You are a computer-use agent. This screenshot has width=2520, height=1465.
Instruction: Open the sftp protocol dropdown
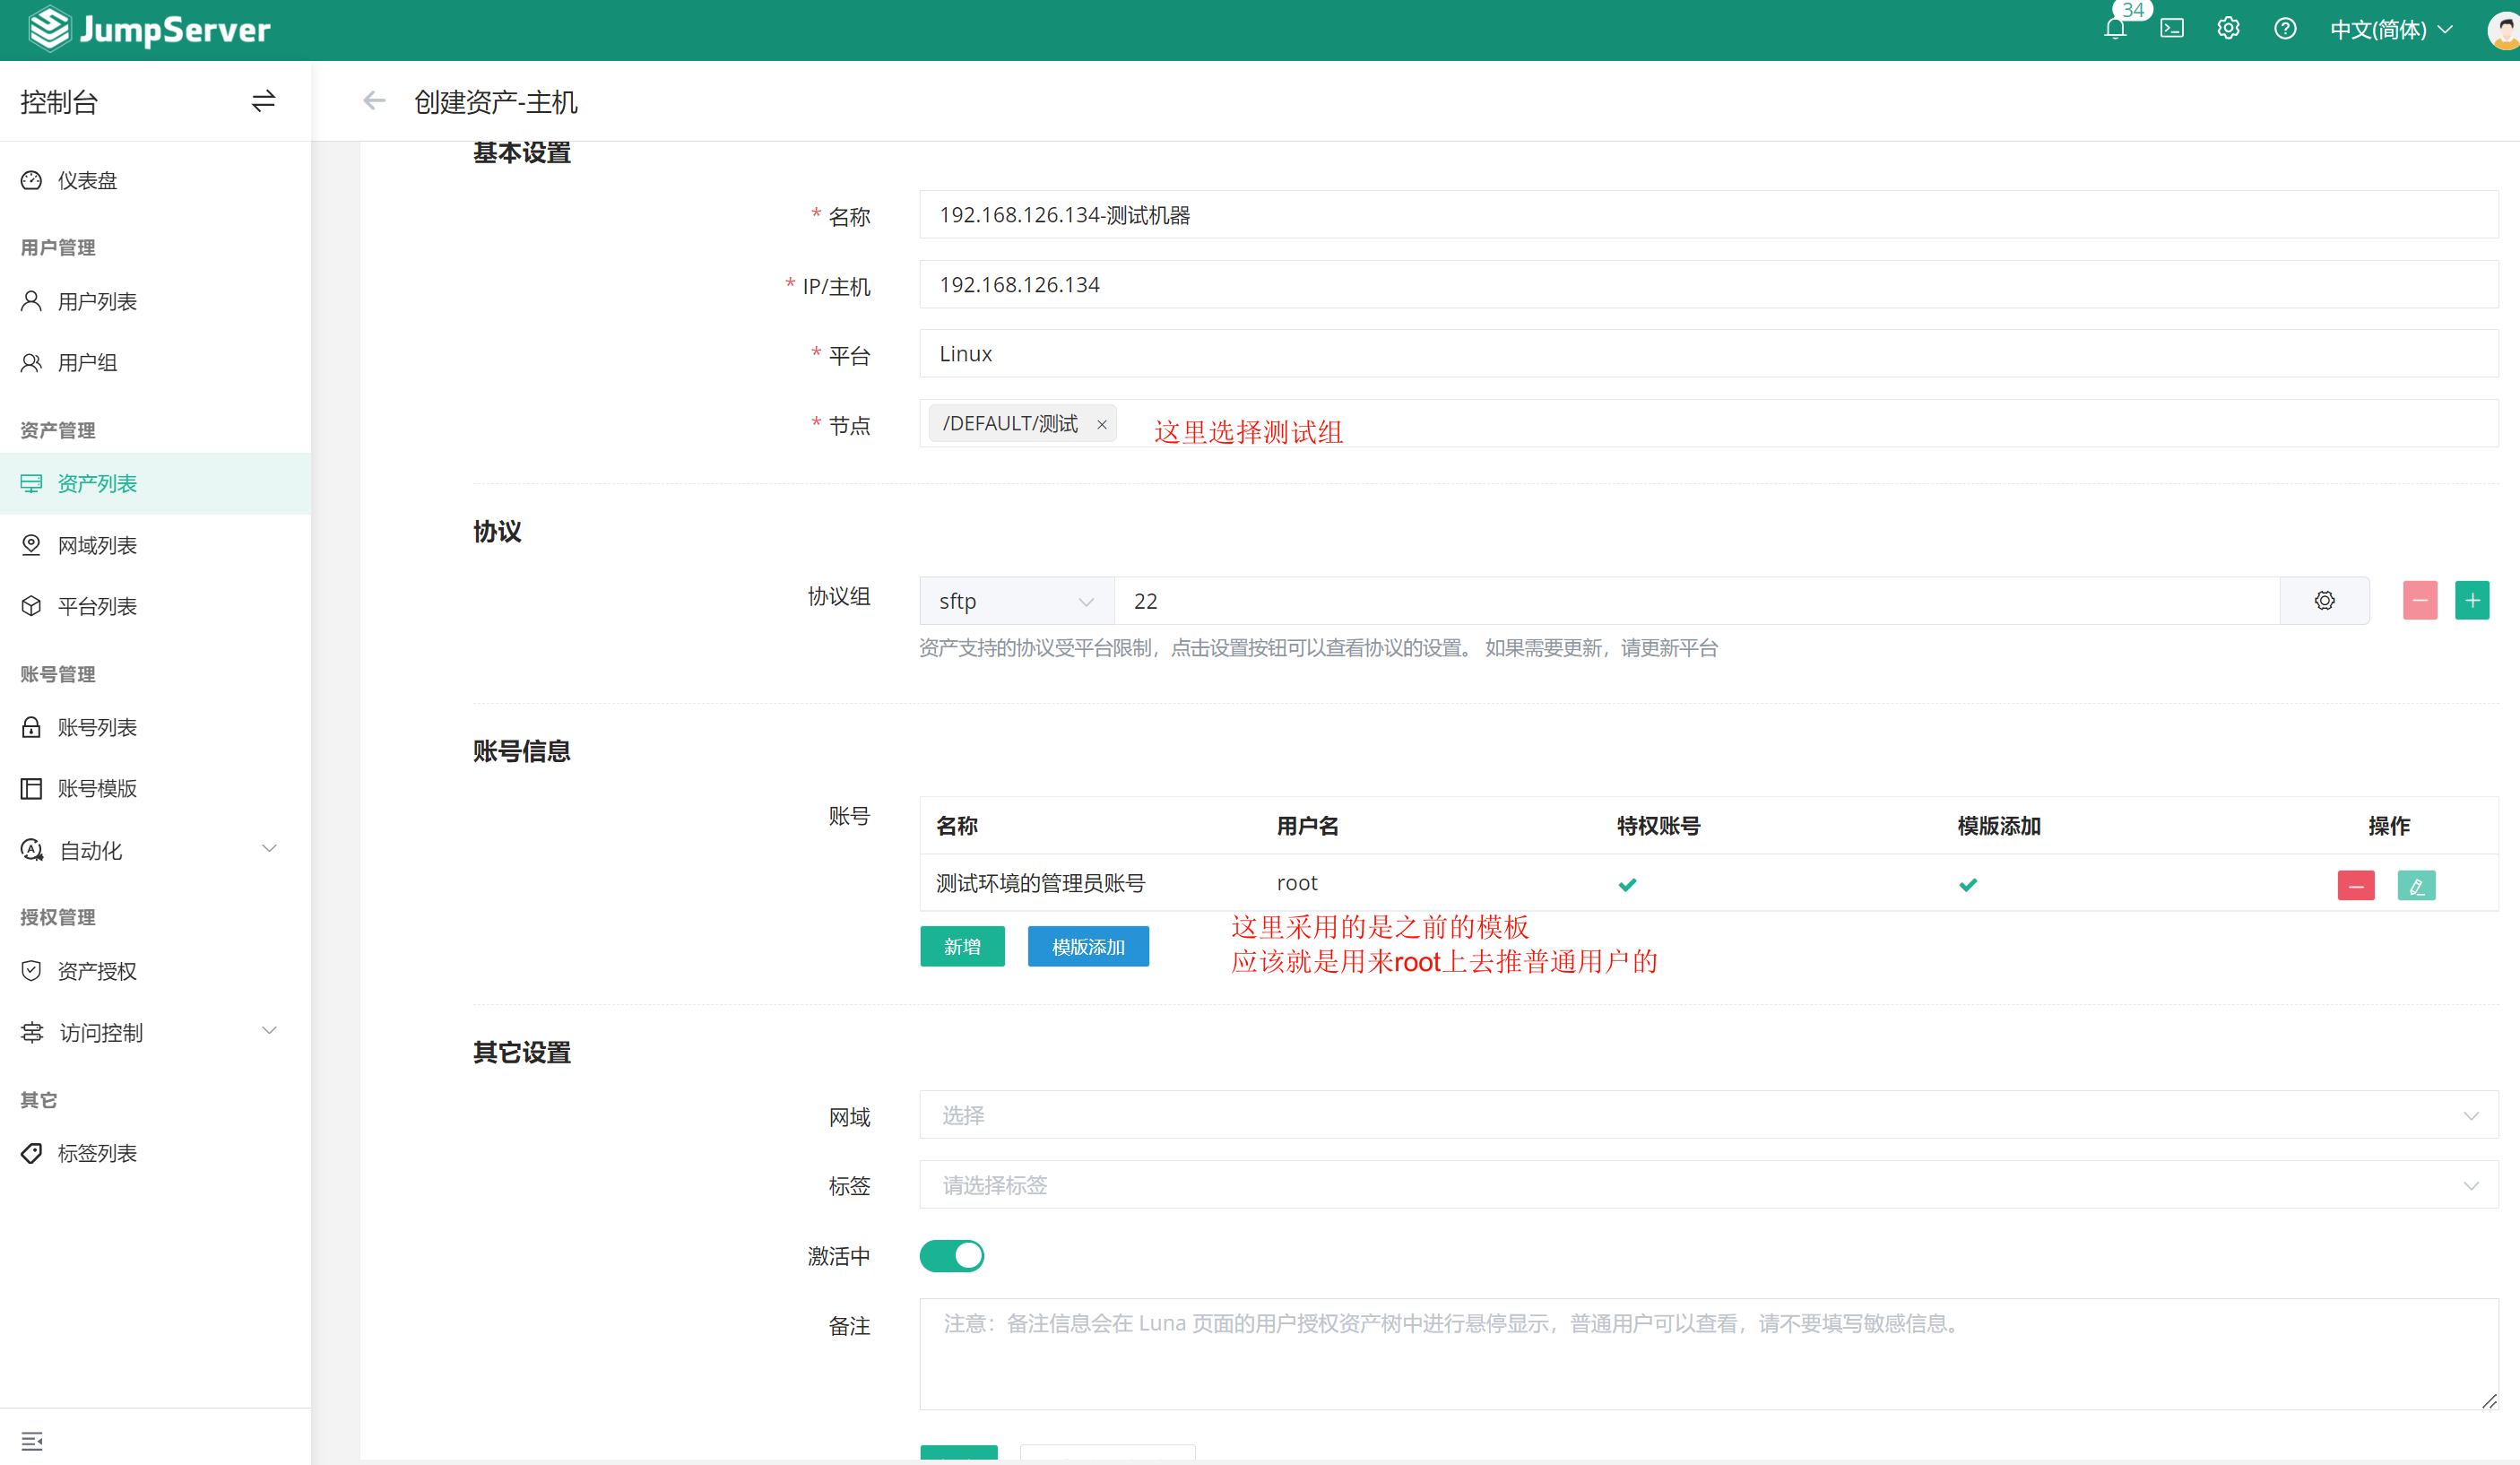(x=1015, y=601)
